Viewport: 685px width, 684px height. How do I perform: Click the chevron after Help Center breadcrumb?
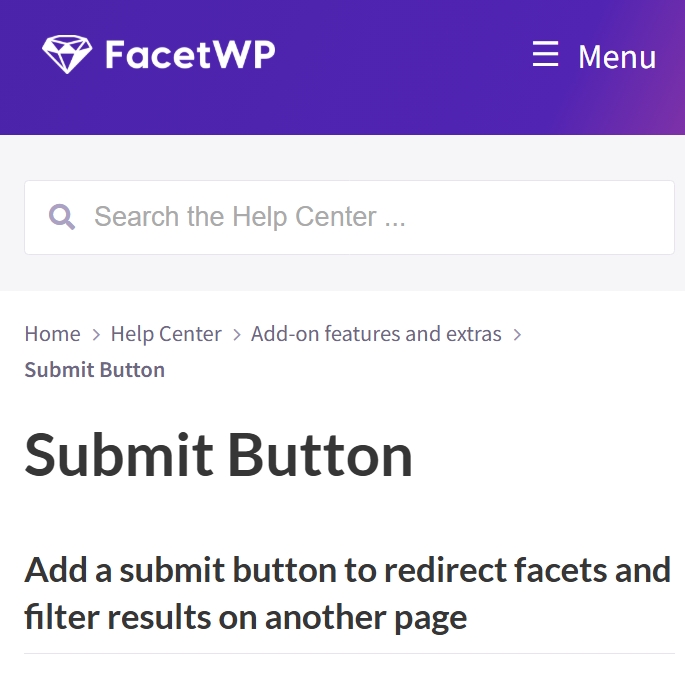click(x=237, y=335)
